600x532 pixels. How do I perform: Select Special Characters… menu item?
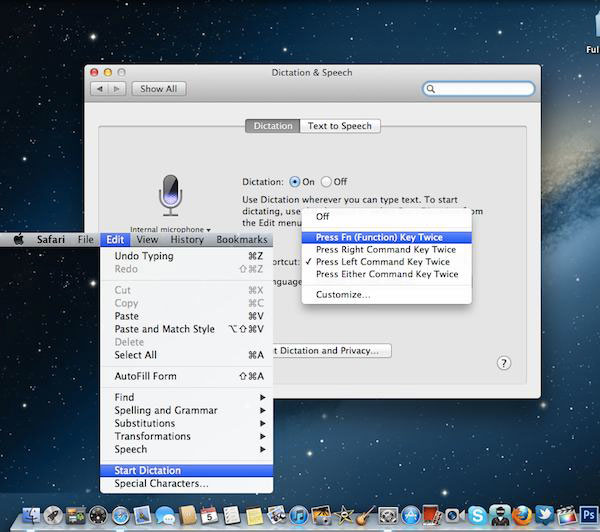click(x=187, y=484)
